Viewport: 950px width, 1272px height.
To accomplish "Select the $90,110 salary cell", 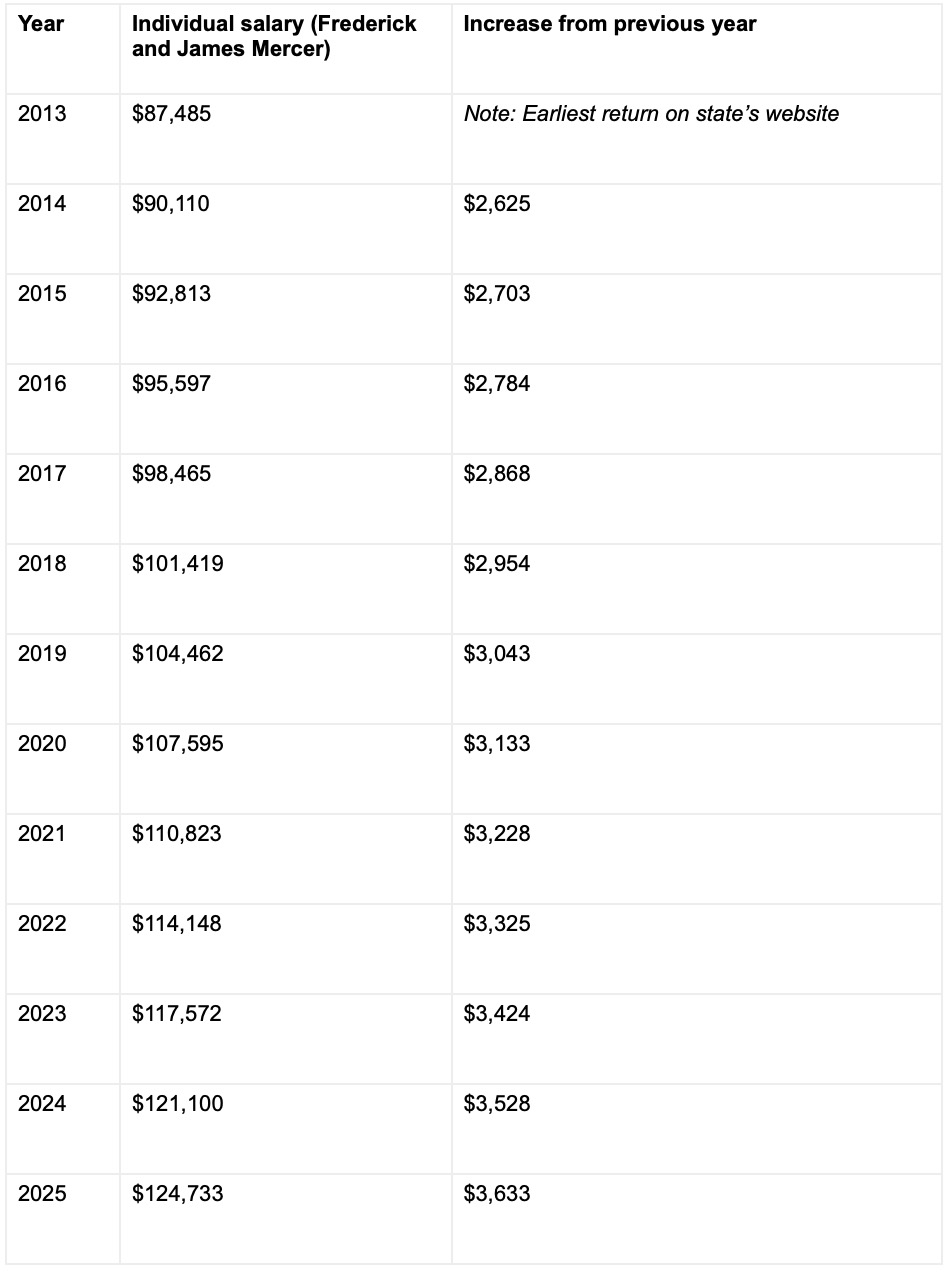I will click(285, 229).
